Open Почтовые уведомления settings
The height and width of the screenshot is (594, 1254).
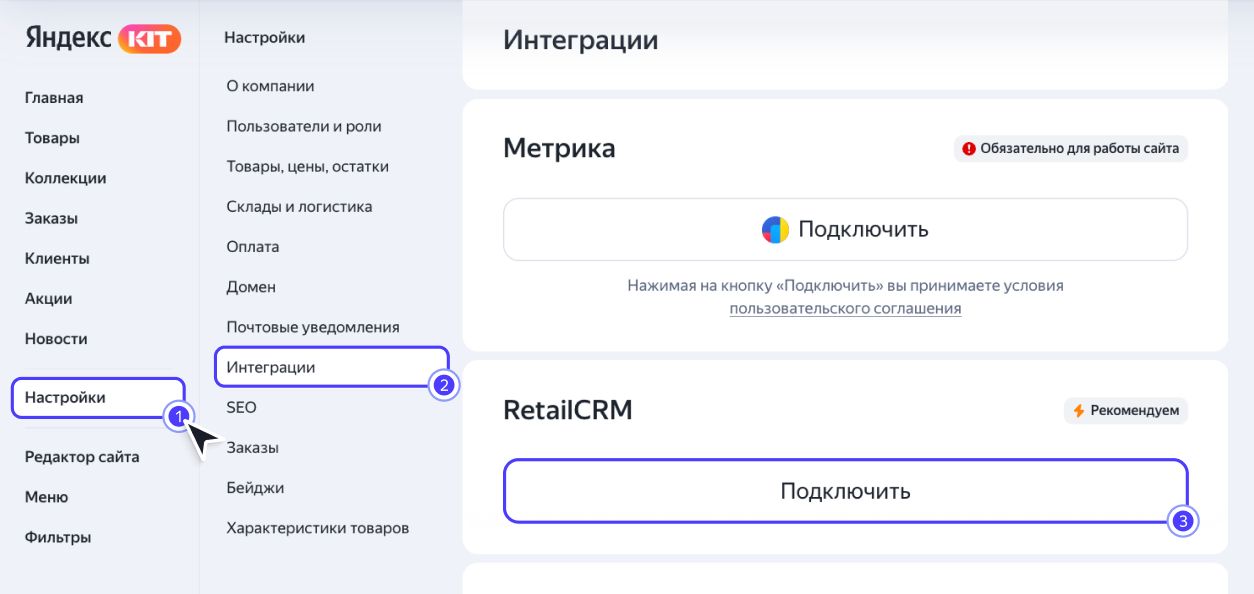tap(313, 327)
